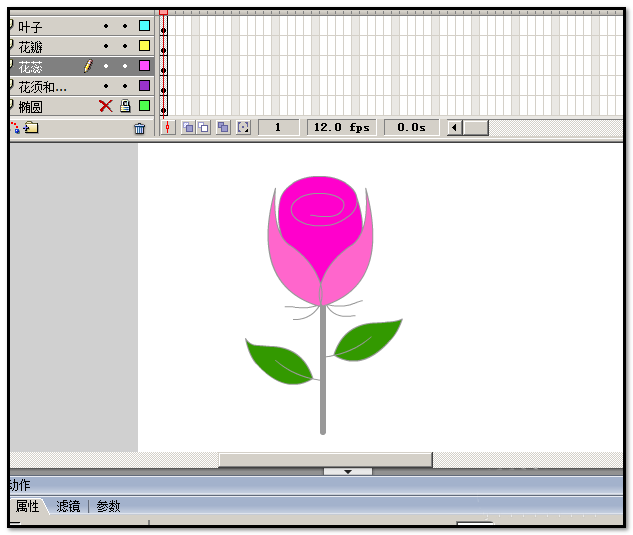Select the 椭圆 layer
This screenshot has width=633, height=535.
click(x=81, y=106)
